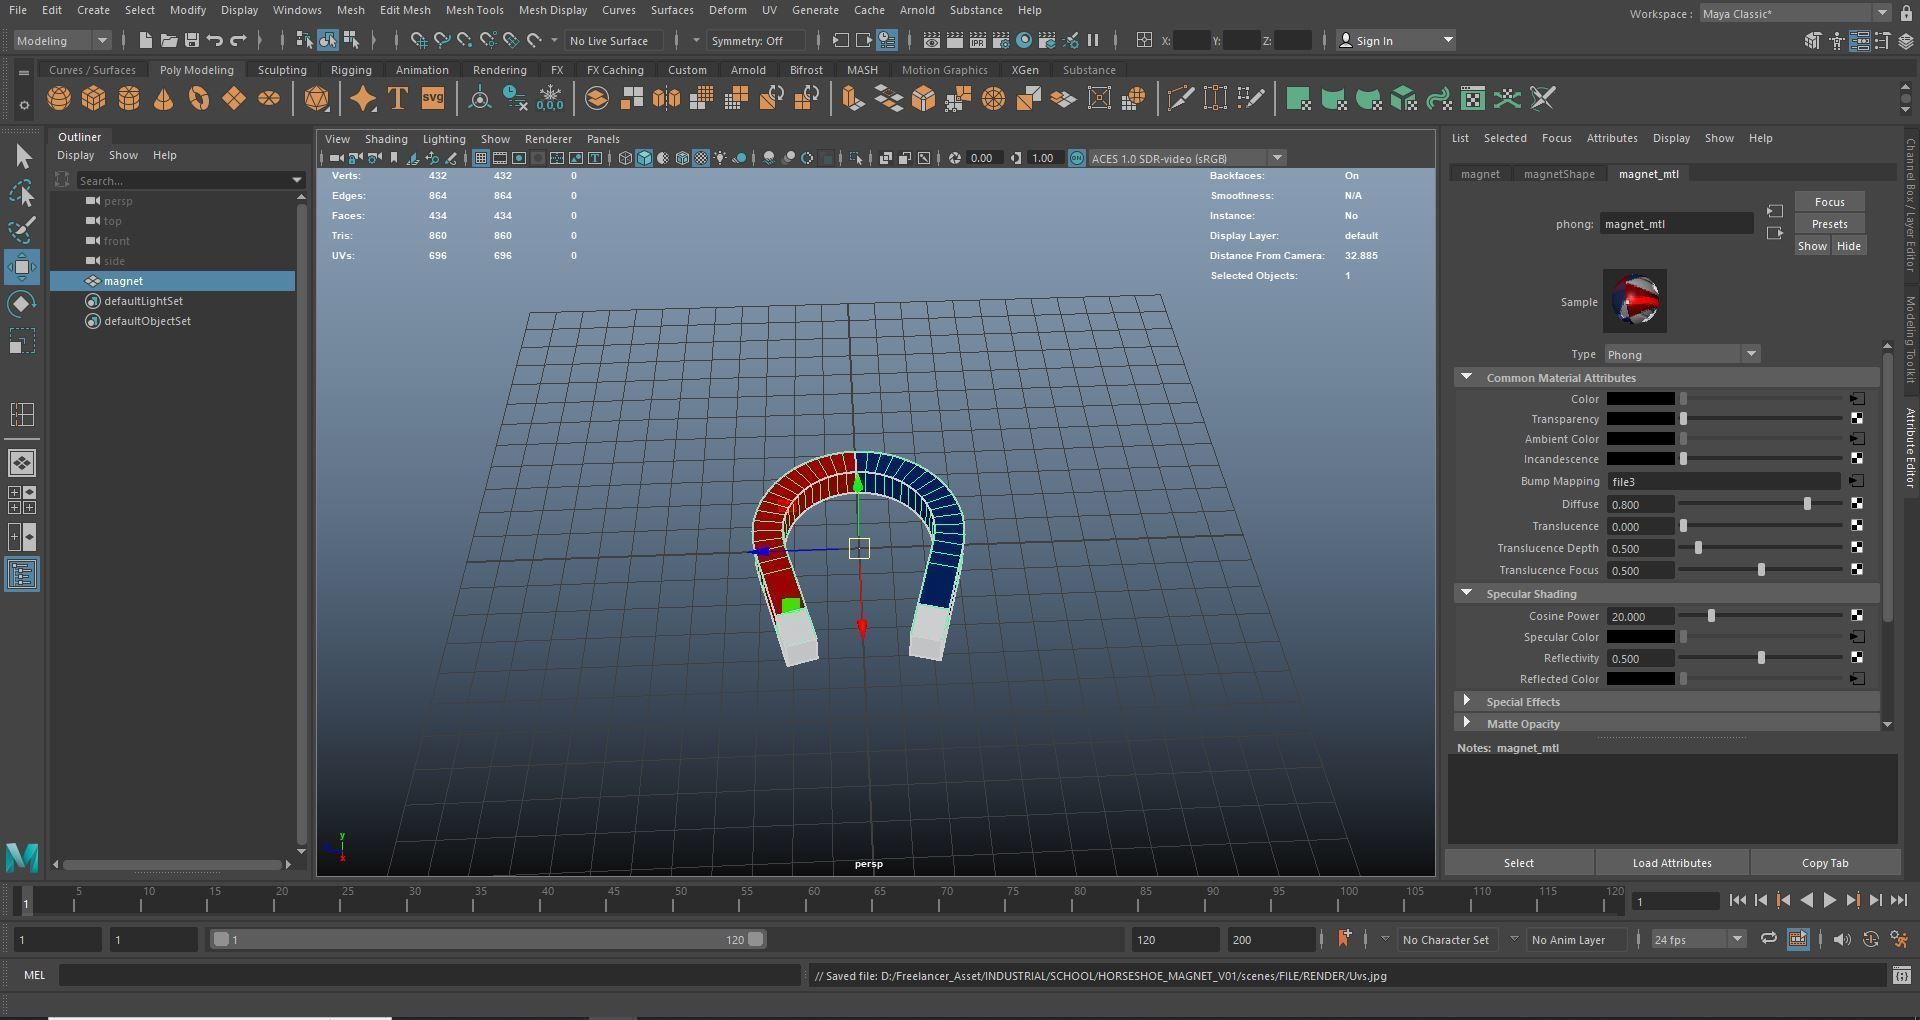This screenshot has width=1920, height=1020.
Task: Open the viewport Shading menu
Action: click(x=386, y=139)
